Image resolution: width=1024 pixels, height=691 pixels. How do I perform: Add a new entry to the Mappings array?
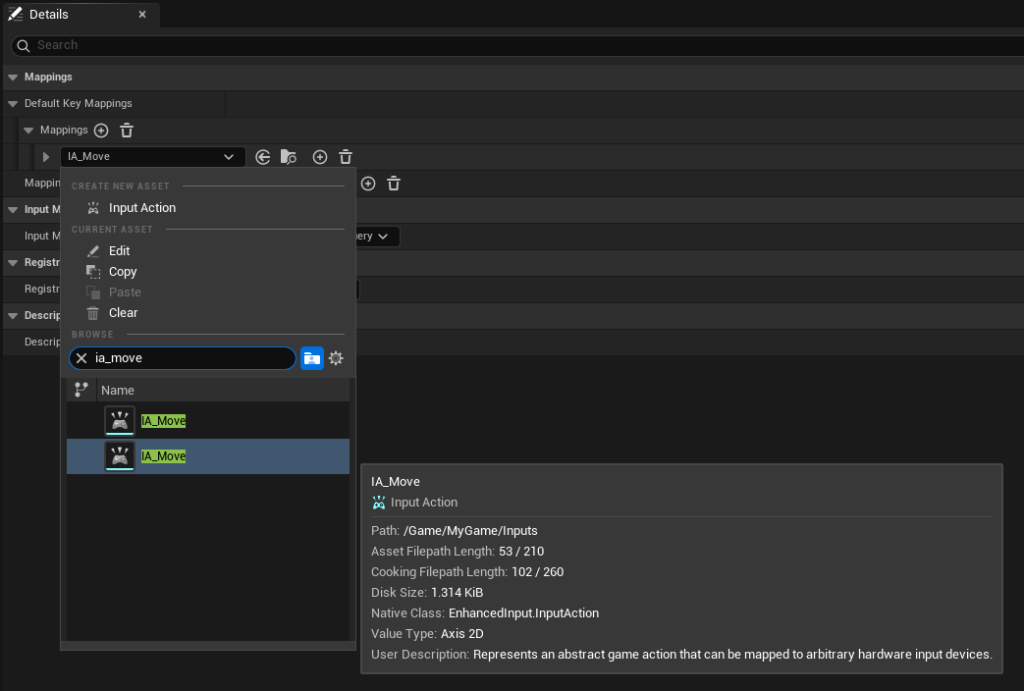coord(101,131)
